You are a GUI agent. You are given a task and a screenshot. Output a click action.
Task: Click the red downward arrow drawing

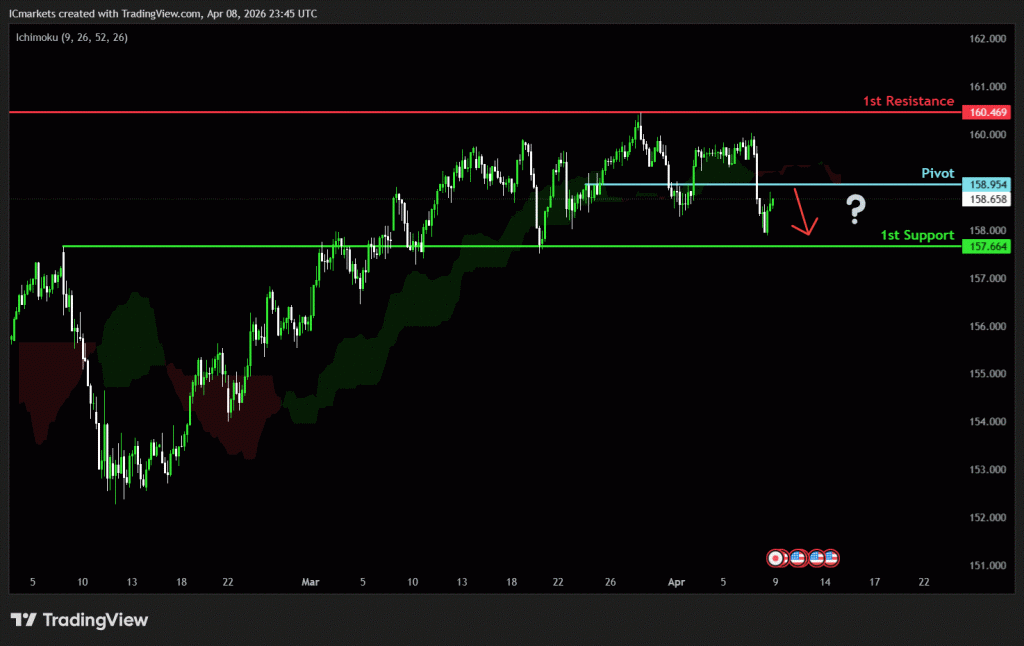pyautogui.click(x=802, y=214)
